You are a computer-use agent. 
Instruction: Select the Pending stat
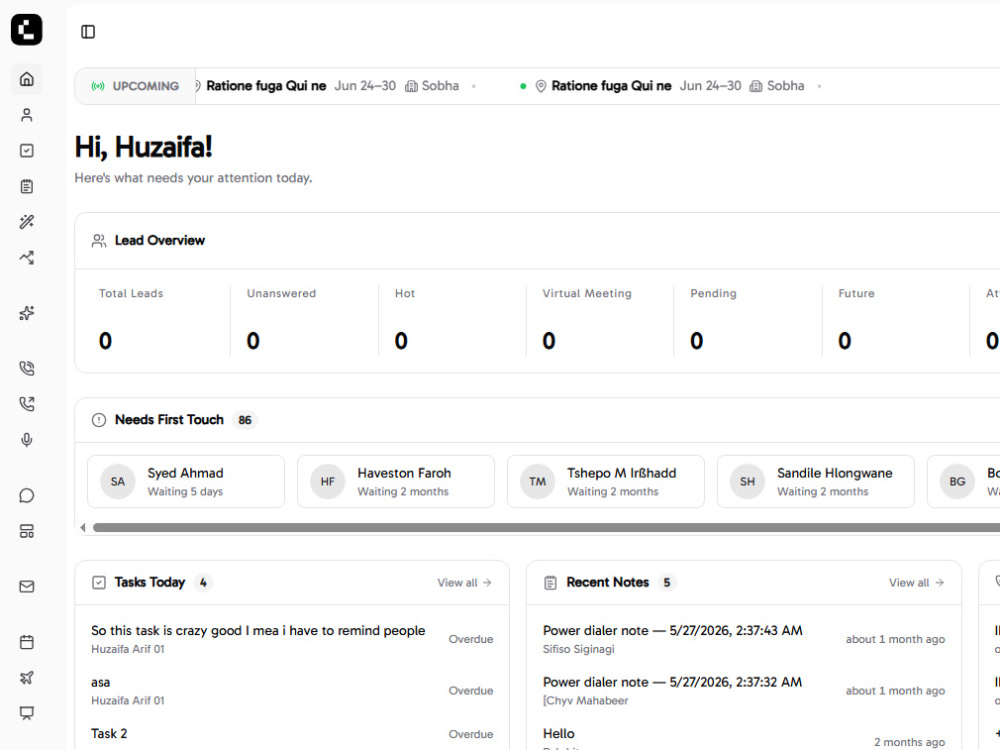[748, 321]
